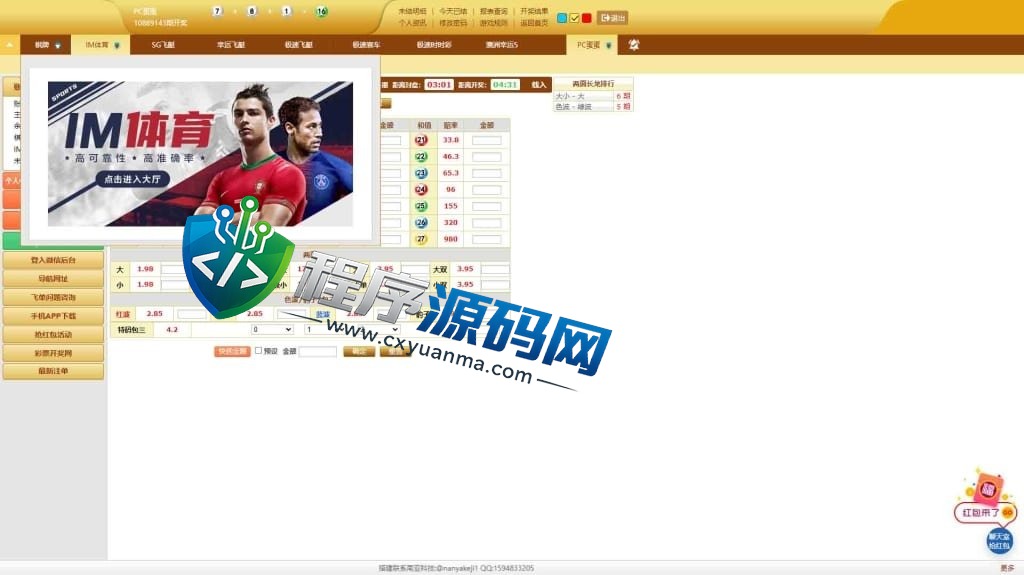Click amount field for sum value 27
Viewport: 1024px width, 575px height.
487,239
